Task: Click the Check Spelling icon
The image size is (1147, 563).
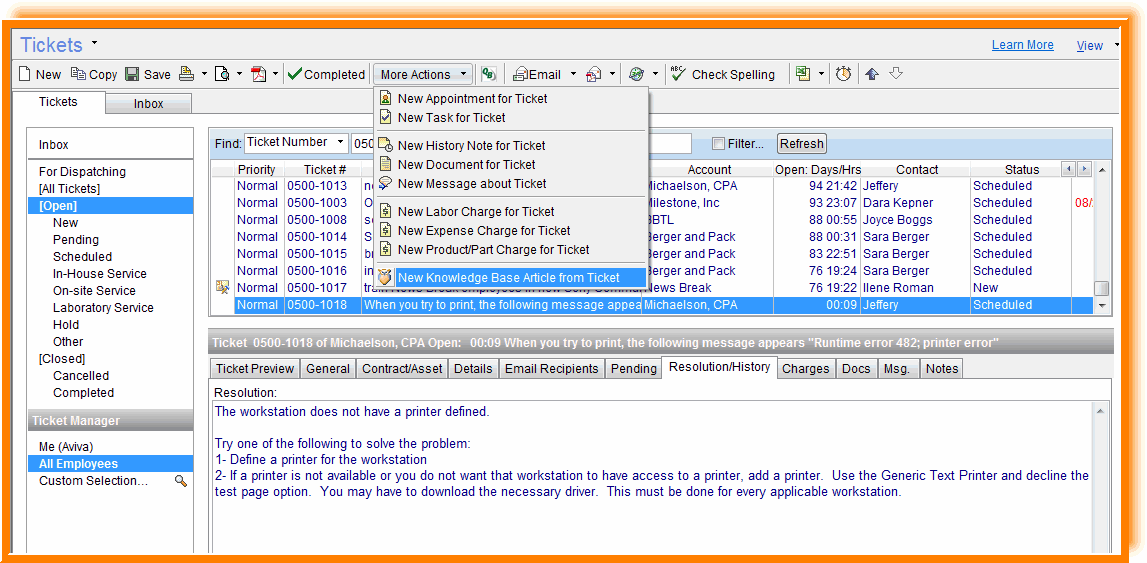Action: [678, 74]
